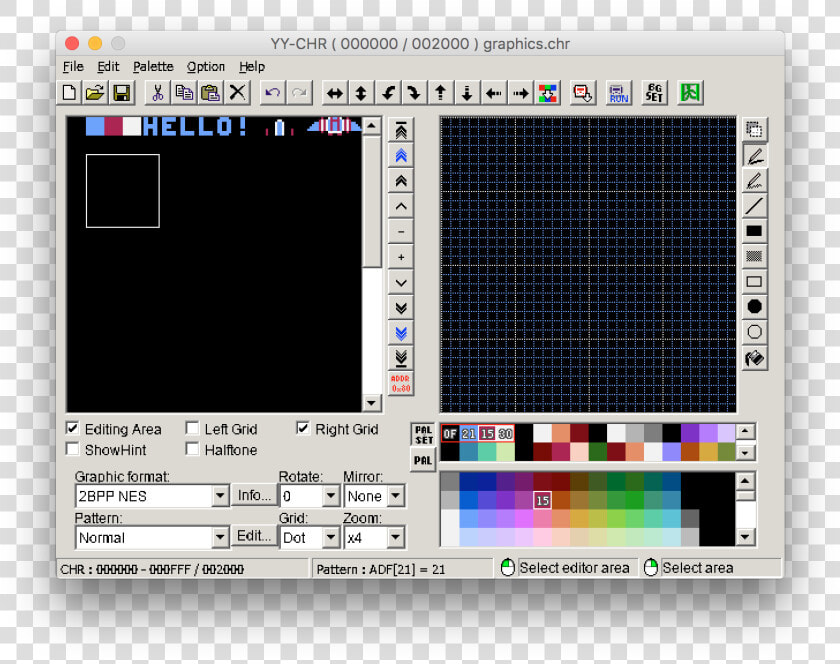Save file with the floppy disk icon

coord(122,93)
